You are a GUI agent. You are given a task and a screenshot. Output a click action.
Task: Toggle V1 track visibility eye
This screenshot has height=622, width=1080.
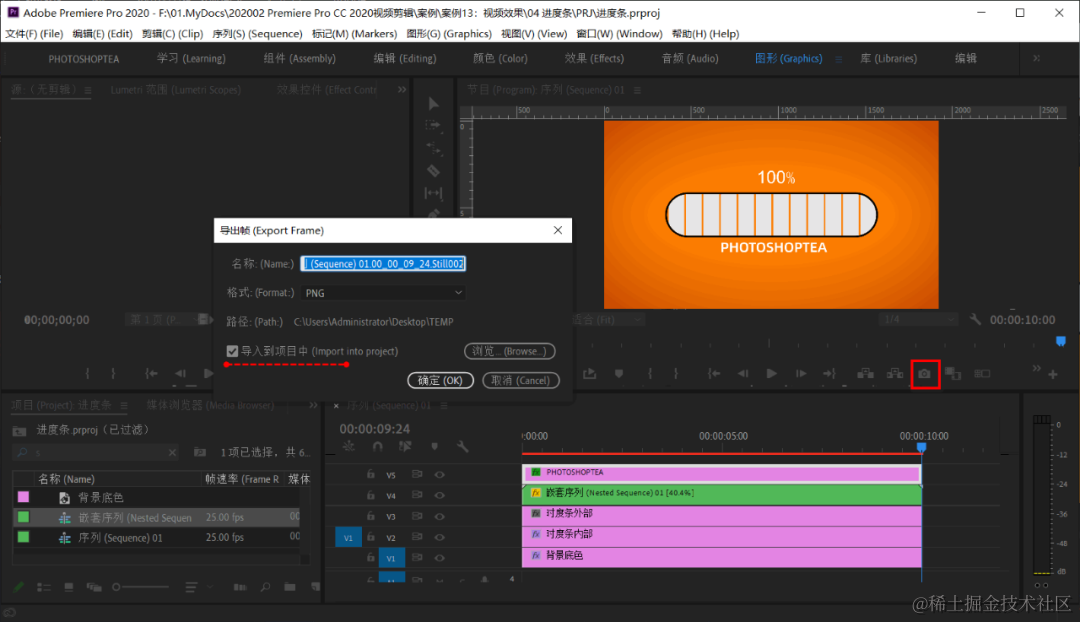click(439, 558)
